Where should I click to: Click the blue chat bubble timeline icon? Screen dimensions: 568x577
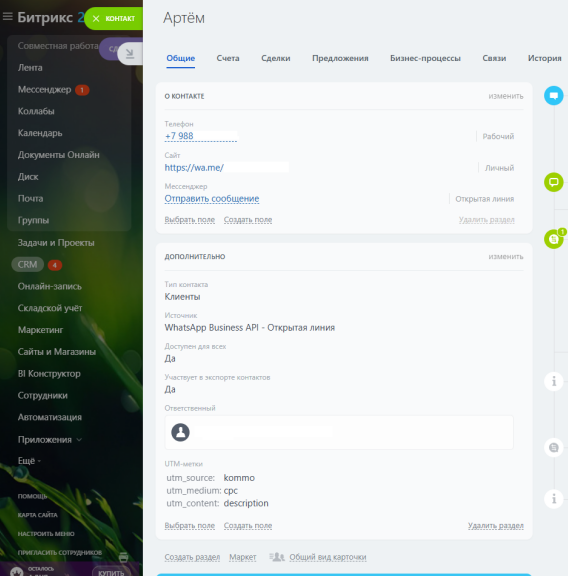pos(554,96)
